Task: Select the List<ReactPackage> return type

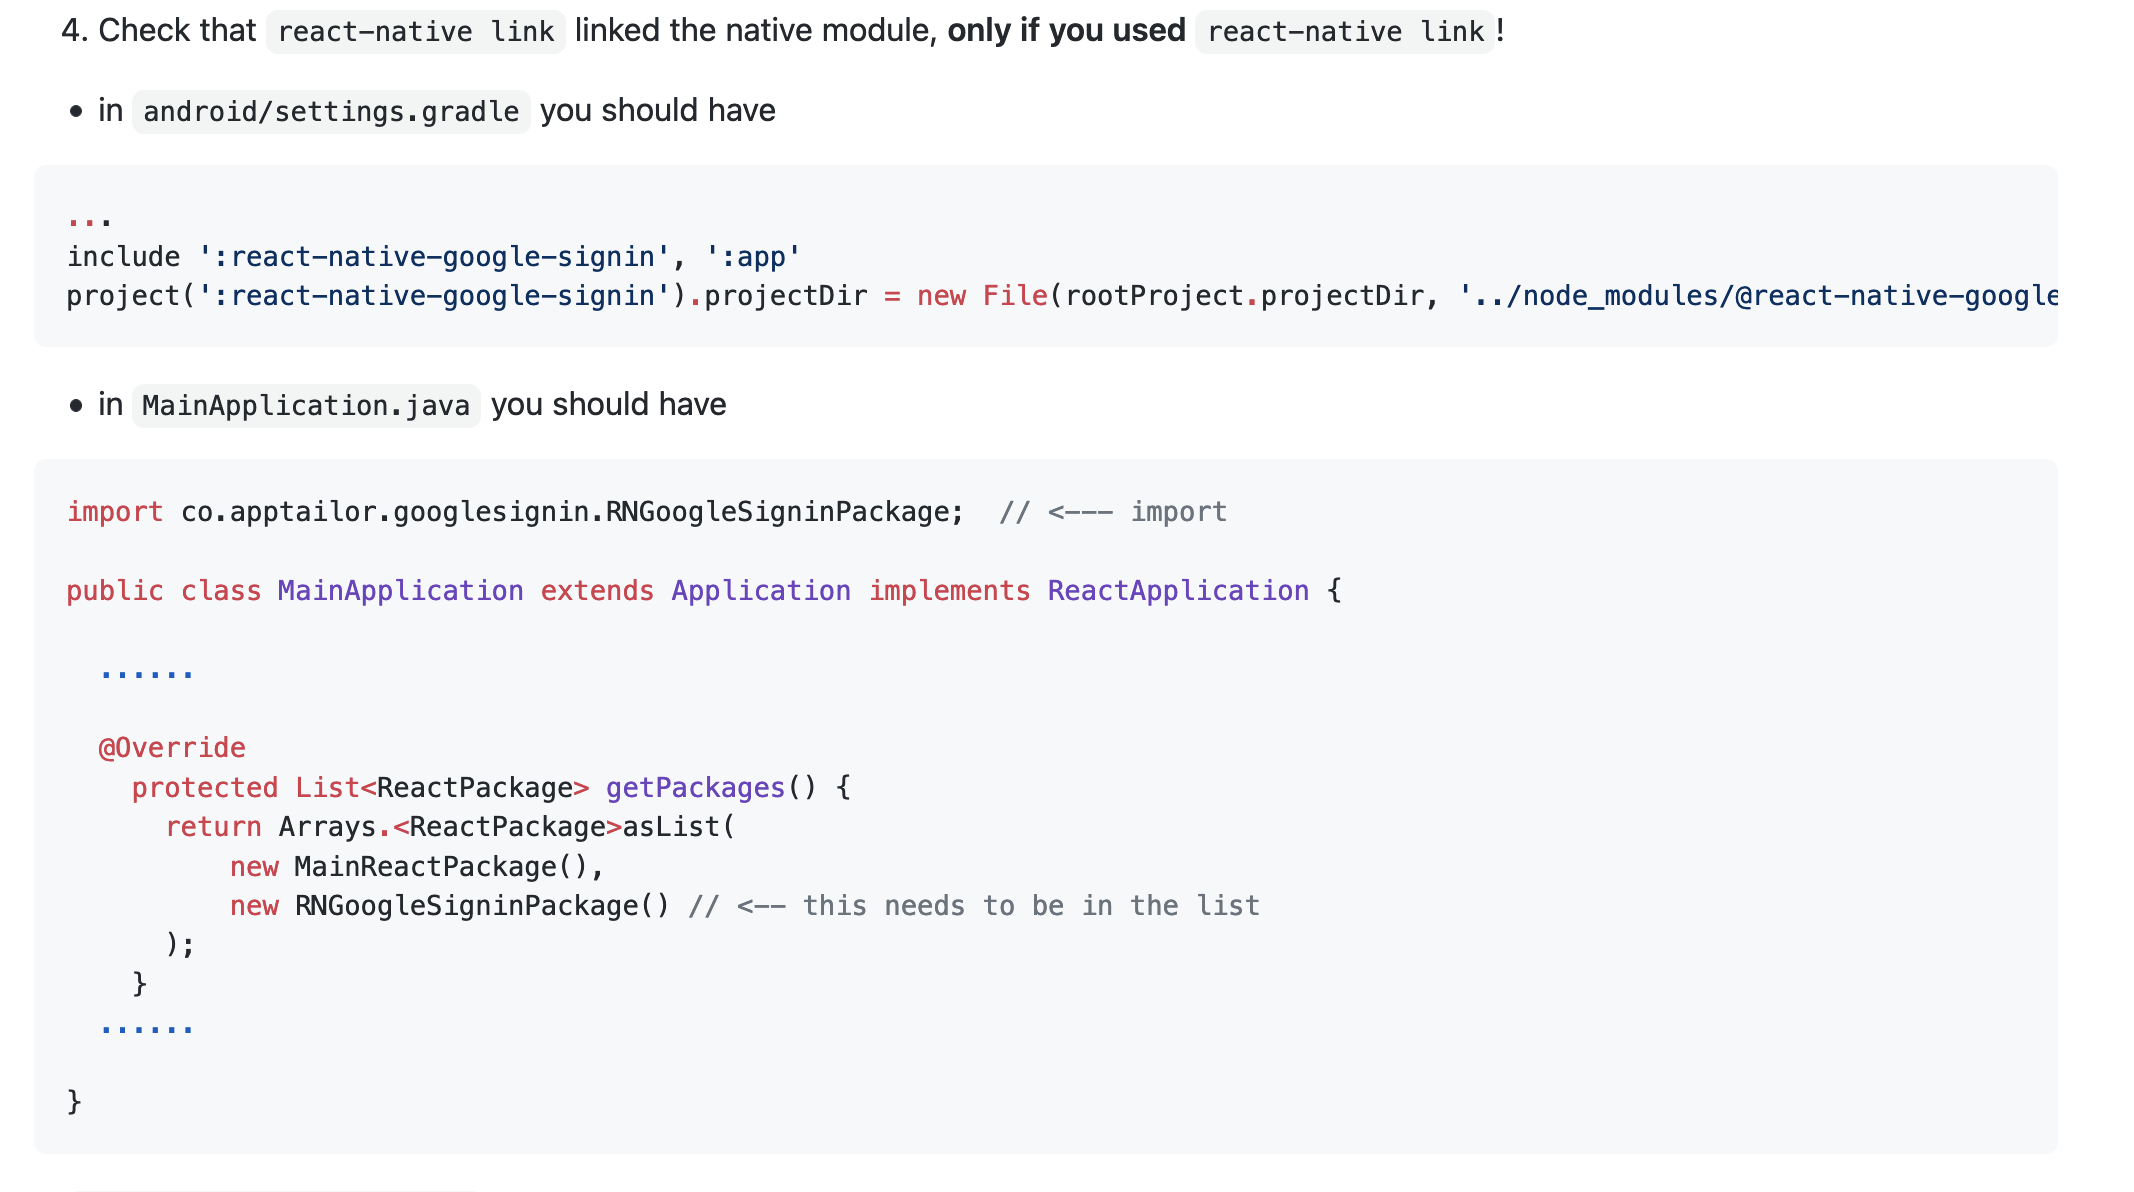Action: [x=440, y=787]
